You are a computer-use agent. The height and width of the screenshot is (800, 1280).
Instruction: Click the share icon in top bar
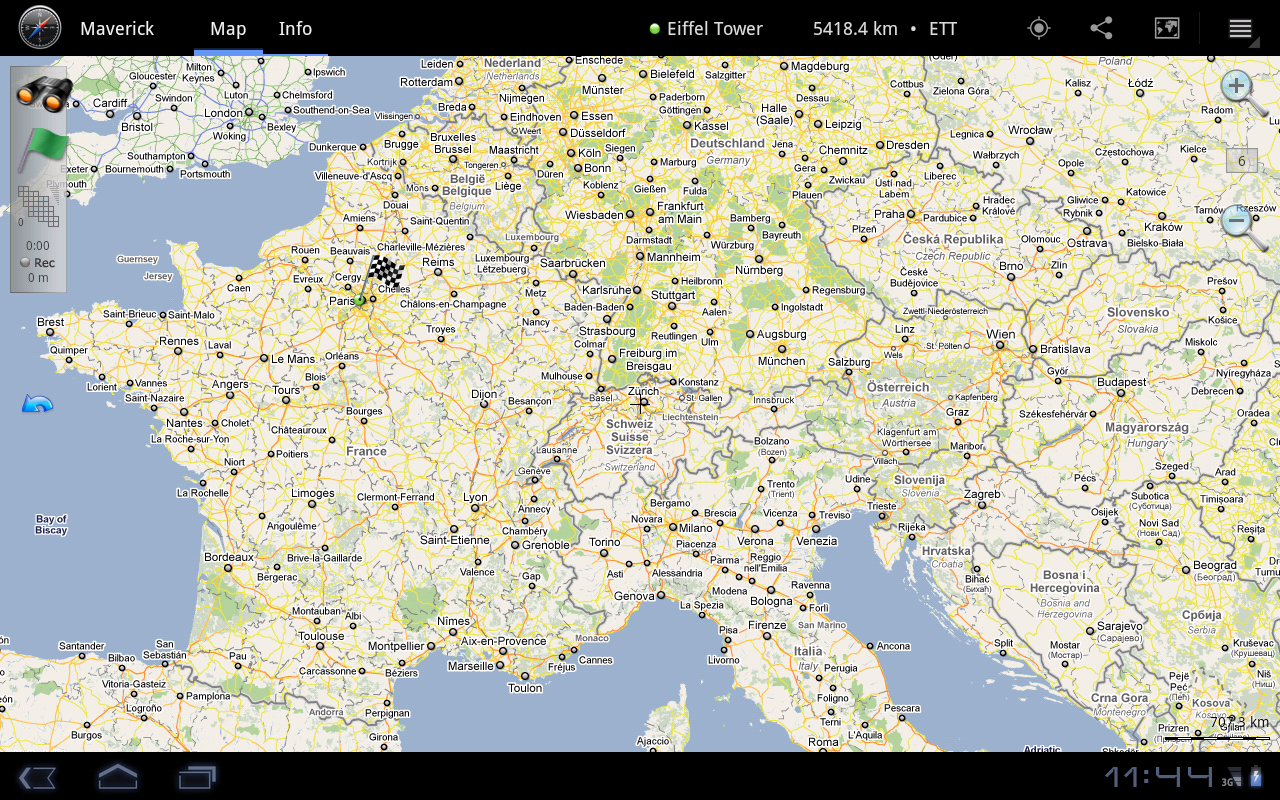[x=1101, y=28]
